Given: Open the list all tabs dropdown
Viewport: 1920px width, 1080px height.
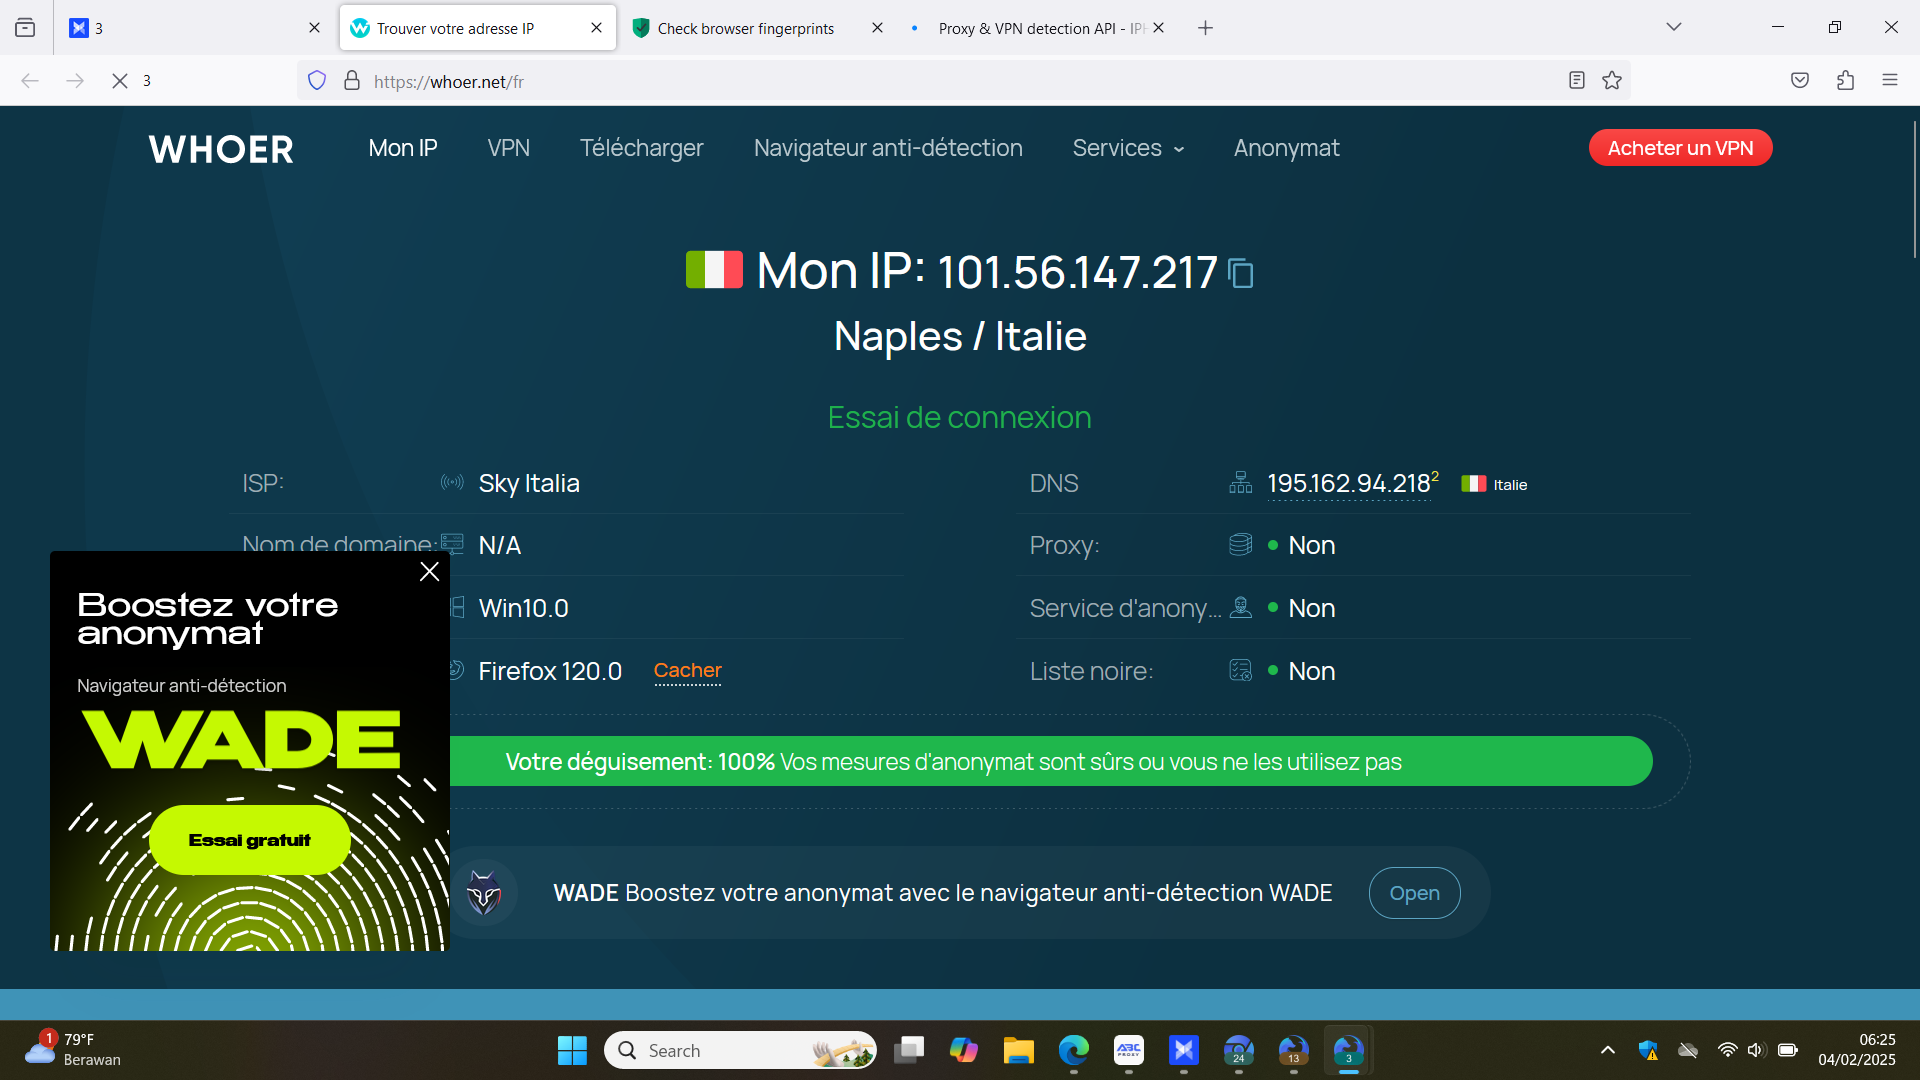Looking at the screenshot, I should tap(1674, 27).
